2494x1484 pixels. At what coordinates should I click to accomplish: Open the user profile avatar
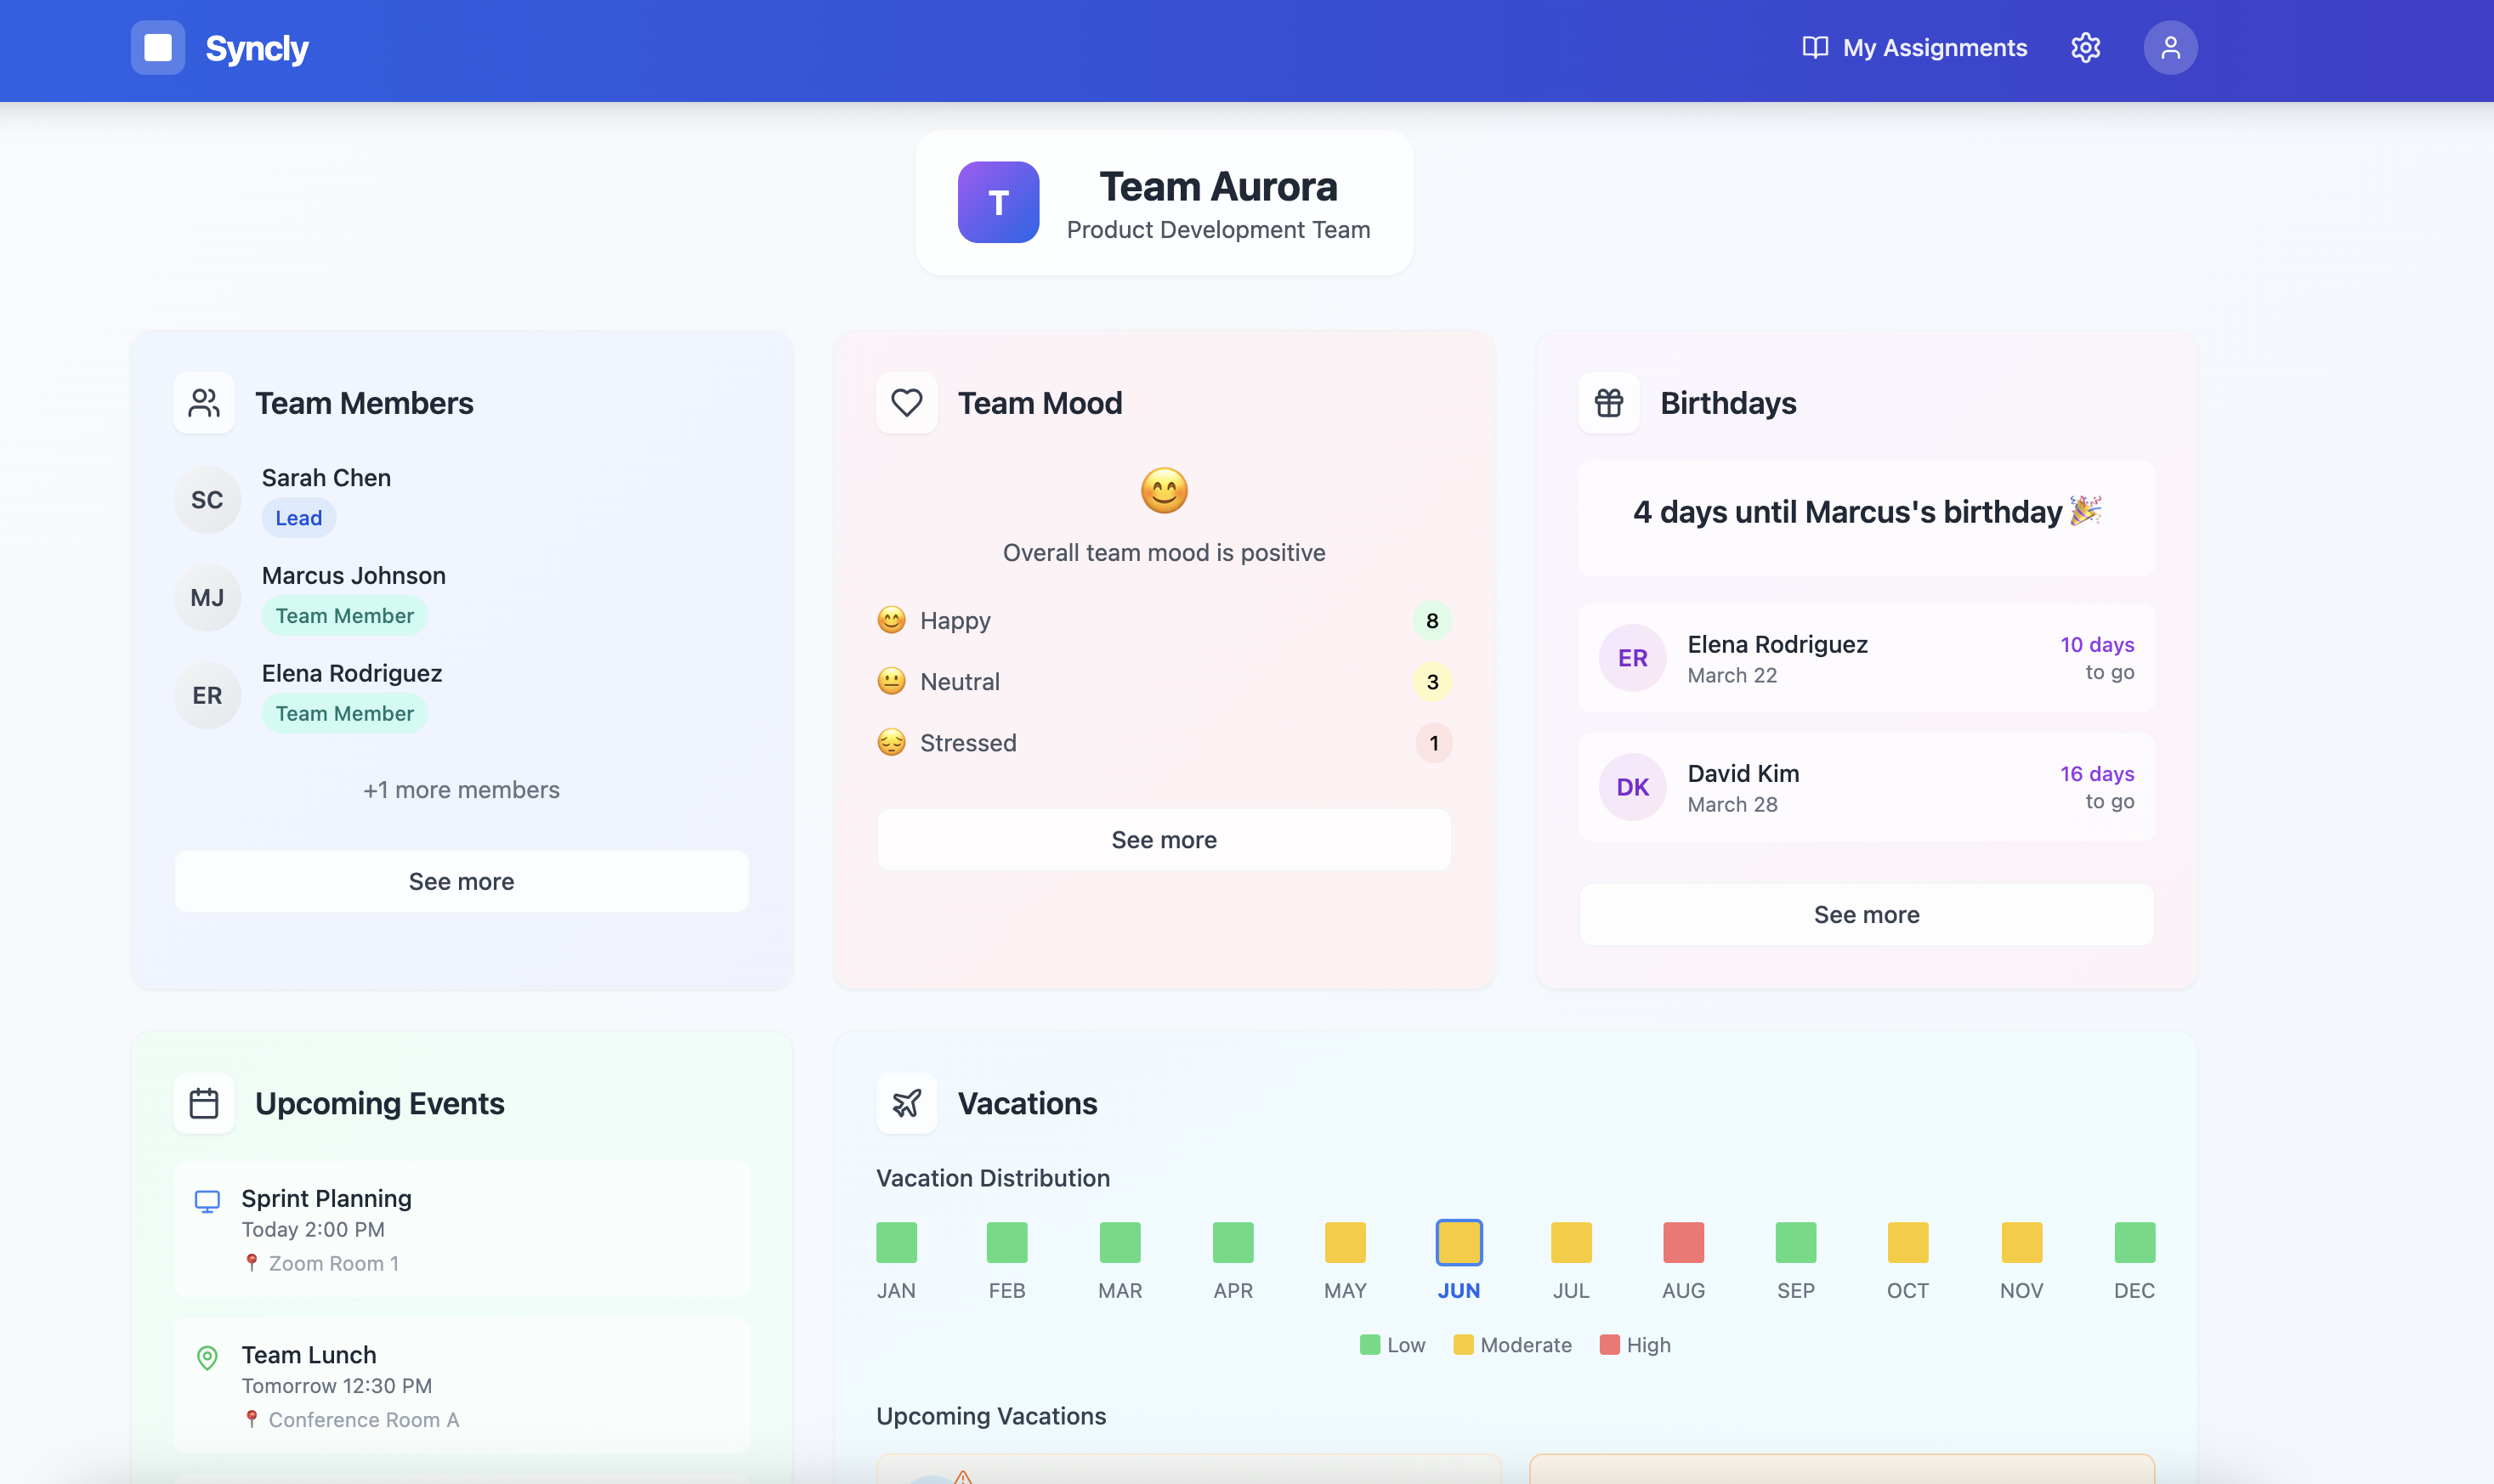click(2170, 47)
